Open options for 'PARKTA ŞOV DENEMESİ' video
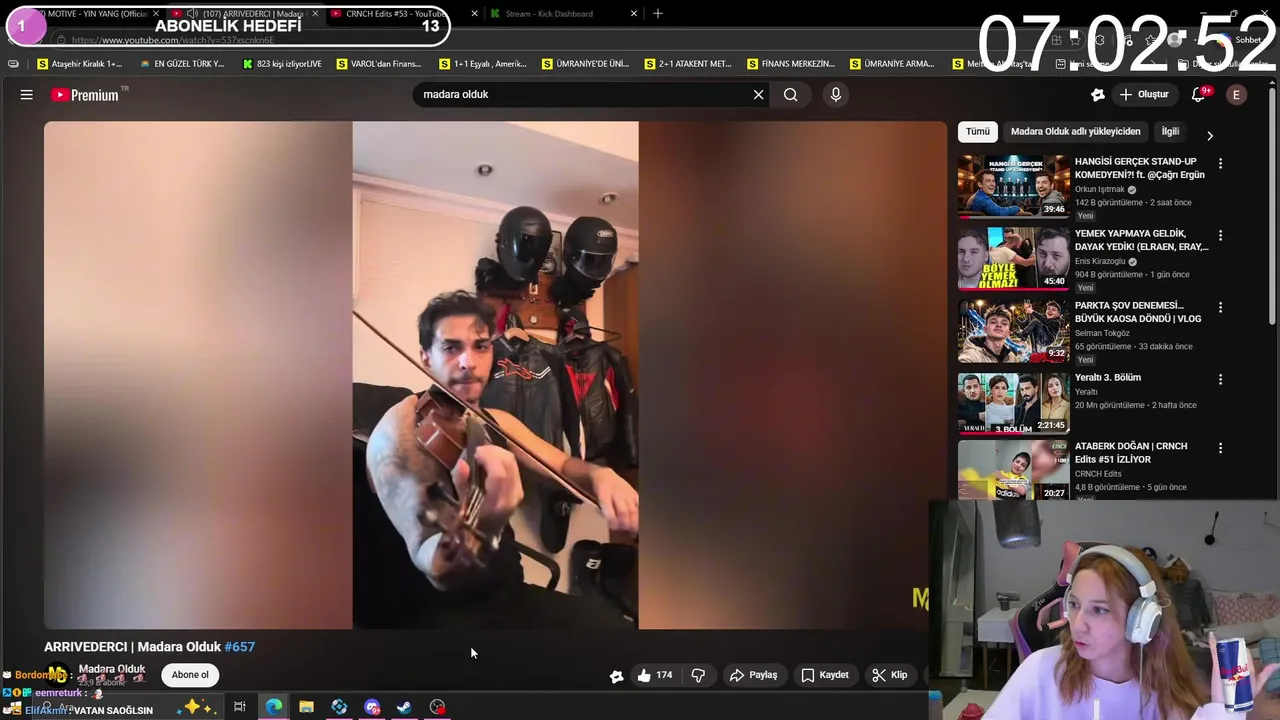 point(1220,307)
